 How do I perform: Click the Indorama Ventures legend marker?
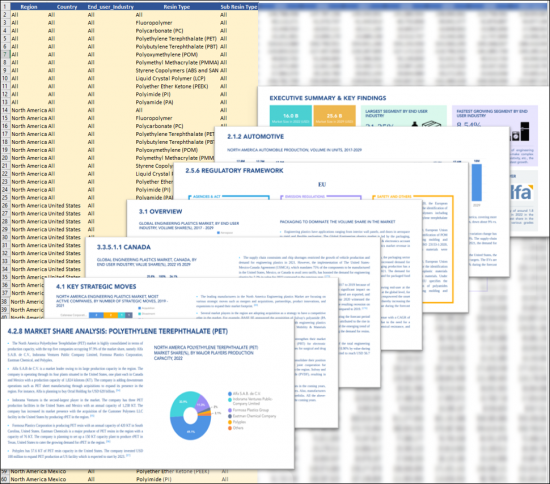[230, 399]
